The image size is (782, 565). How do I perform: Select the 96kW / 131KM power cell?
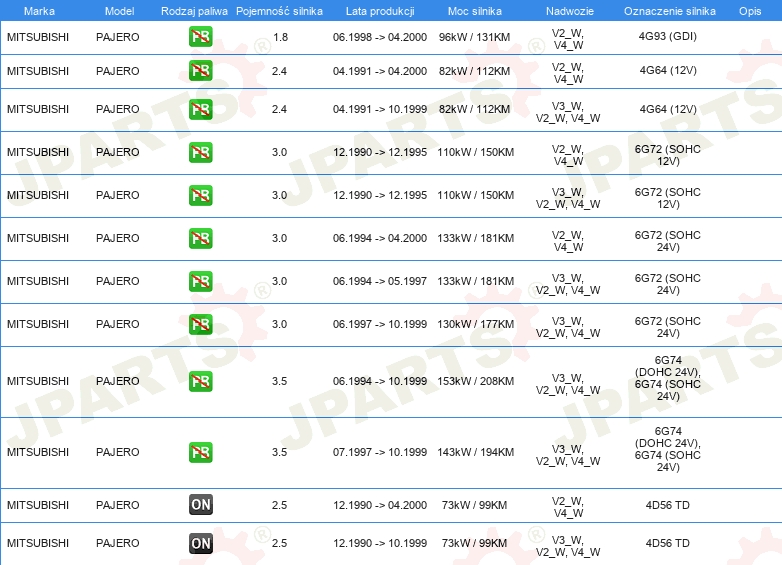click(475, 37)
